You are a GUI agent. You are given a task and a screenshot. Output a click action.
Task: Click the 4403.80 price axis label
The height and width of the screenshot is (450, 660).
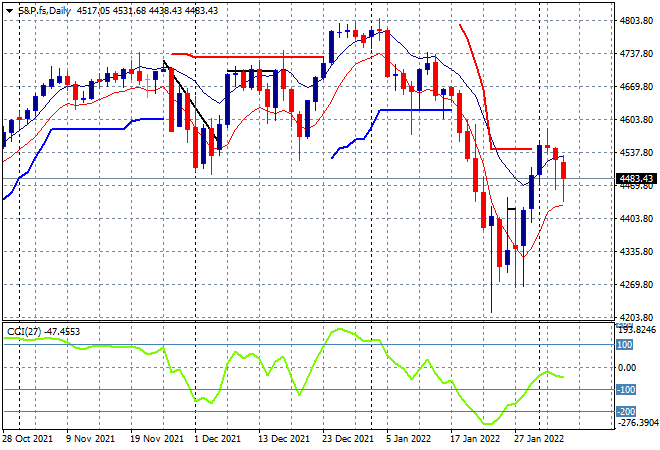click(x=636, y=219)
